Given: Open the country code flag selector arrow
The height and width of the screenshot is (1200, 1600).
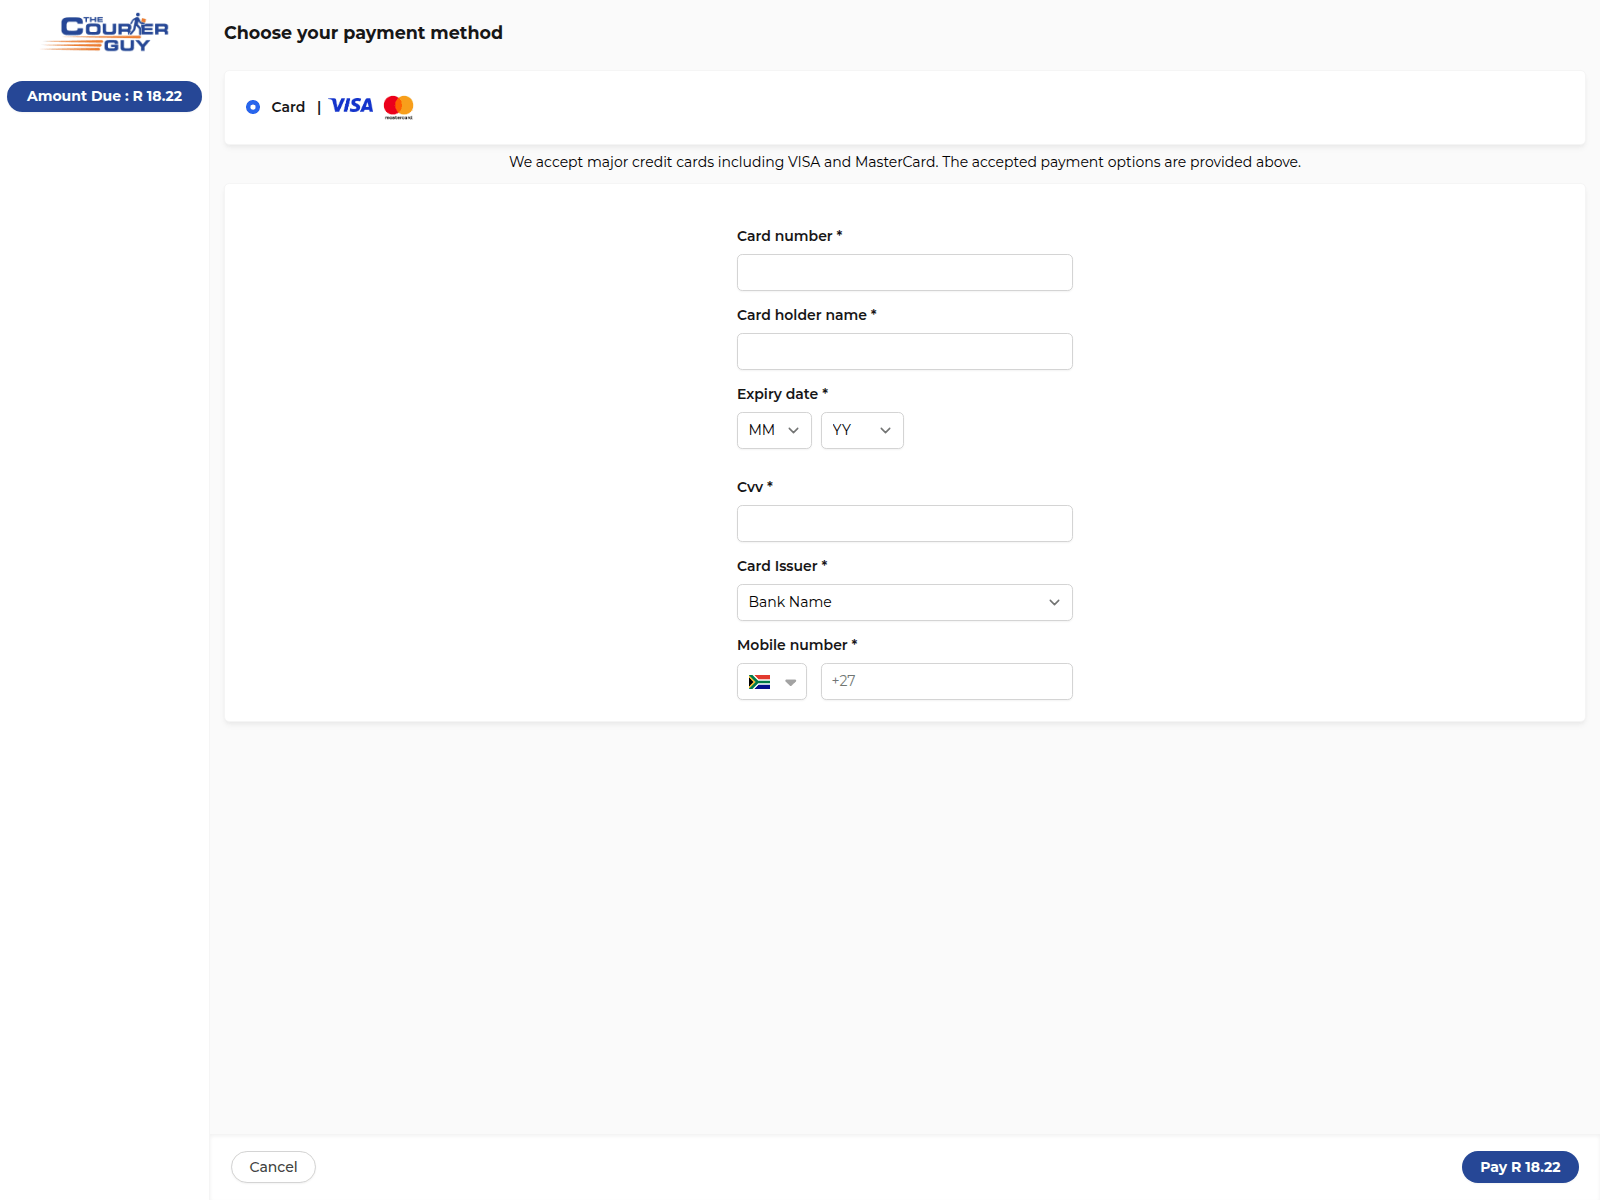Looking at the screenshot, I should pos(790,682).
